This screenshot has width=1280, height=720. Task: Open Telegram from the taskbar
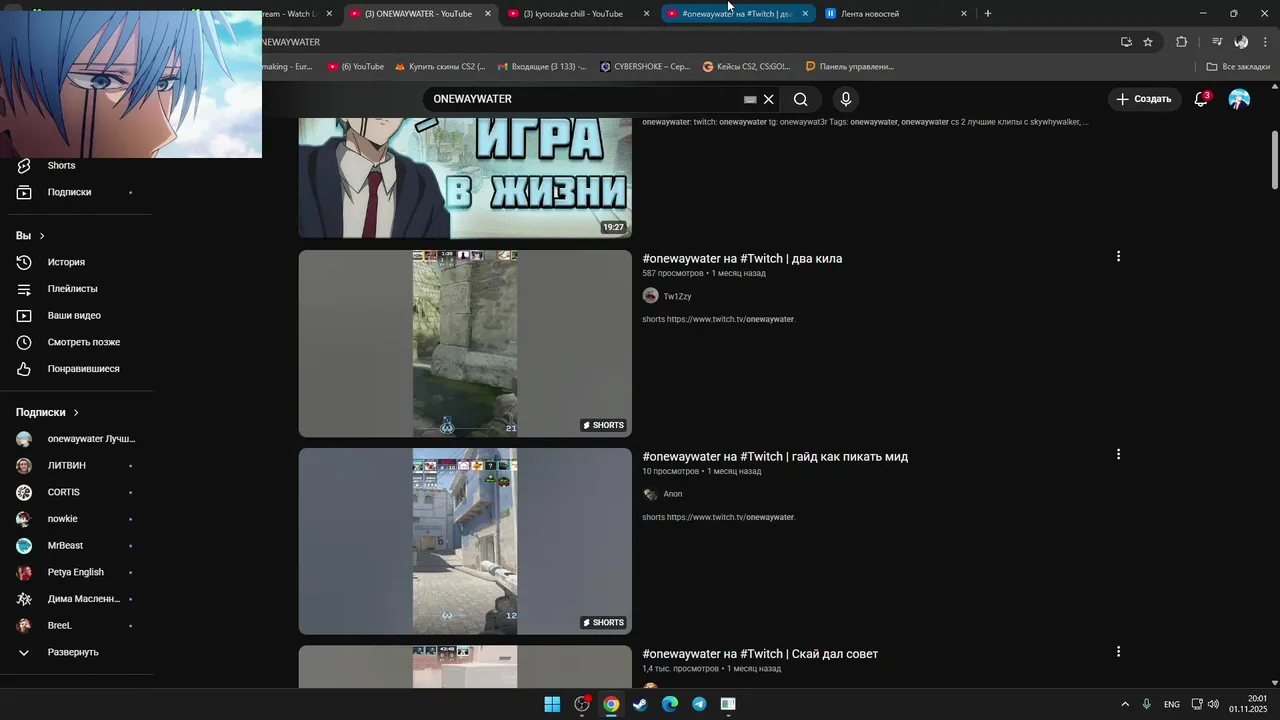coord(699,704)
